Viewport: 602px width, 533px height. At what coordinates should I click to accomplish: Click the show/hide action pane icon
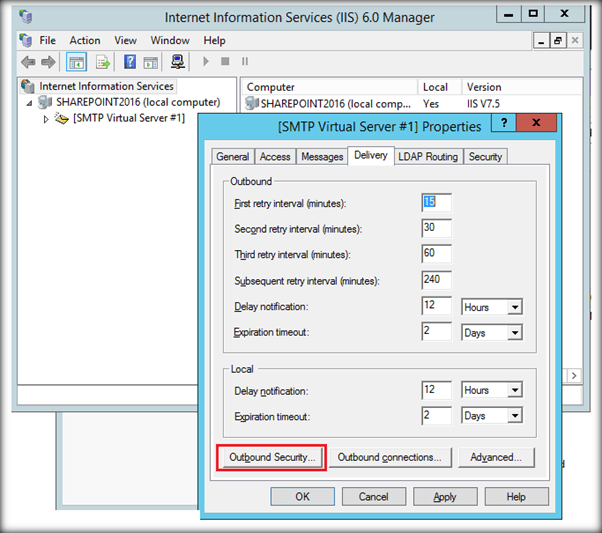point(150,62)
